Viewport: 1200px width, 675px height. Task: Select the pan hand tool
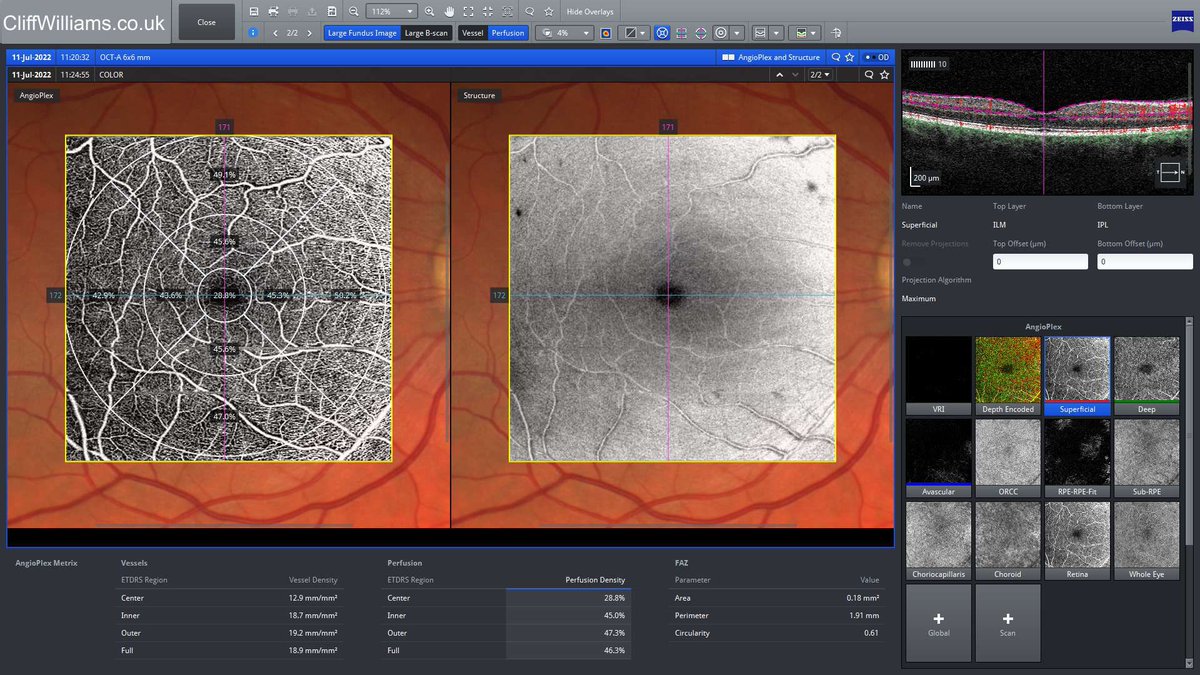[449, 11]
